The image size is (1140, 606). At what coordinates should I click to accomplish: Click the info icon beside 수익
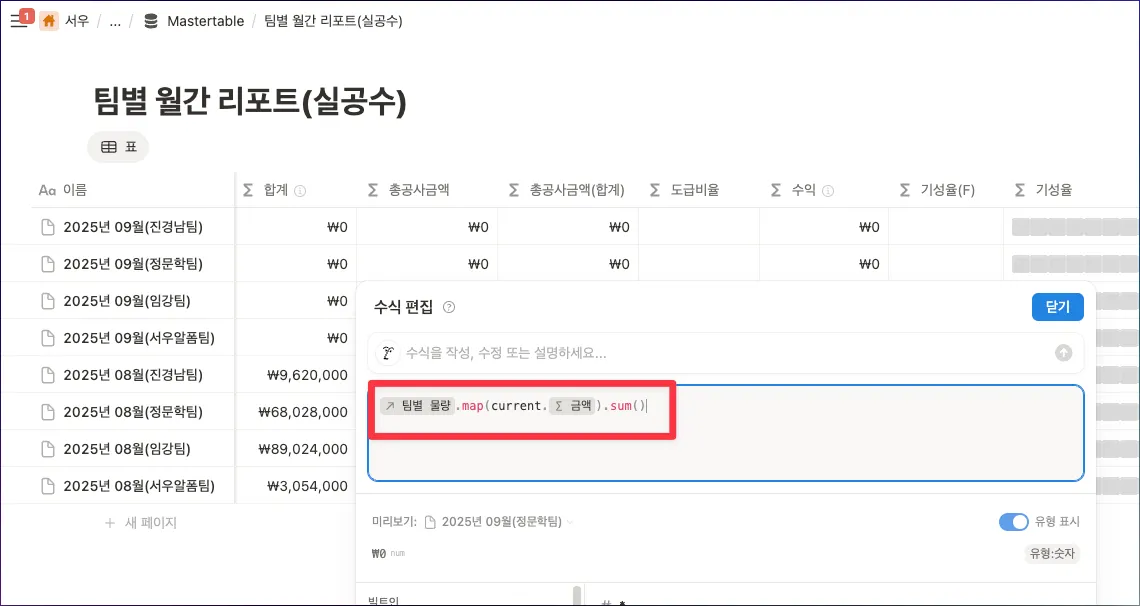tap(827, 191)
